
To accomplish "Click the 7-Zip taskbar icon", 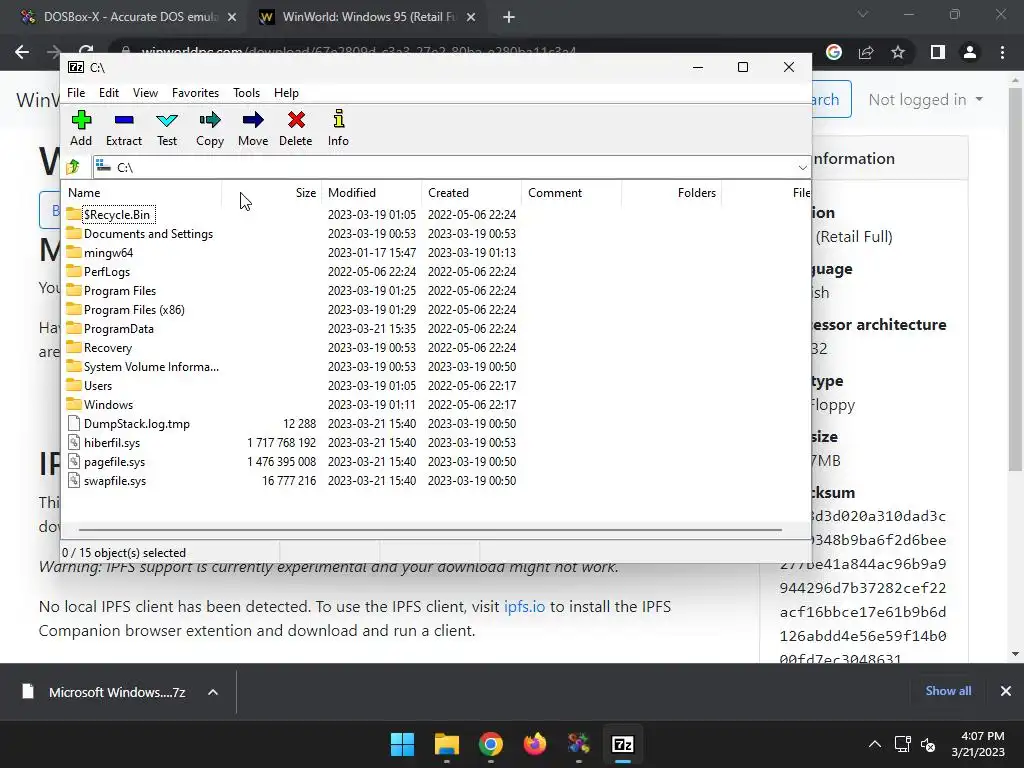I will pos(622,744).
